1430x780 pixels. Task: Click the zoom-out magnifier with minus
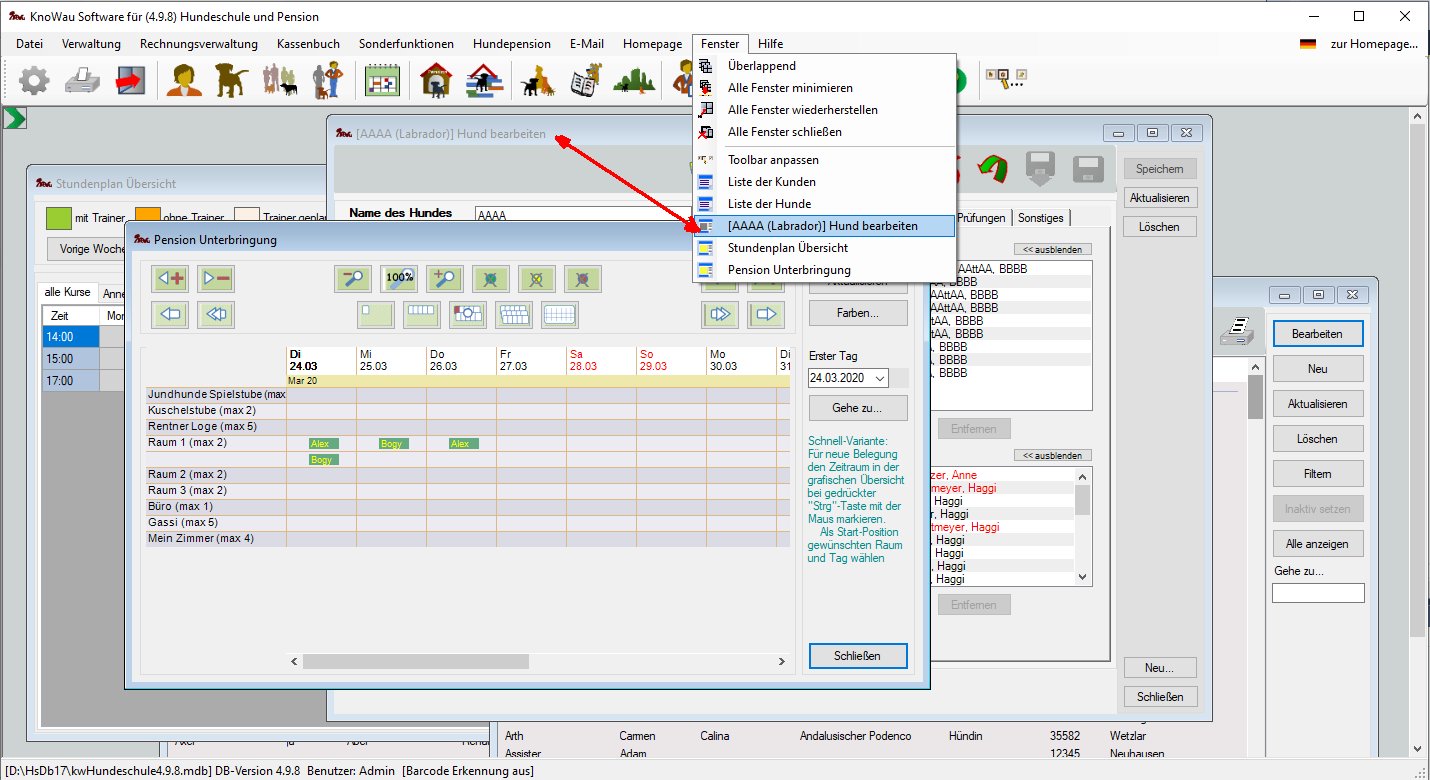click(x=353, y=278)
